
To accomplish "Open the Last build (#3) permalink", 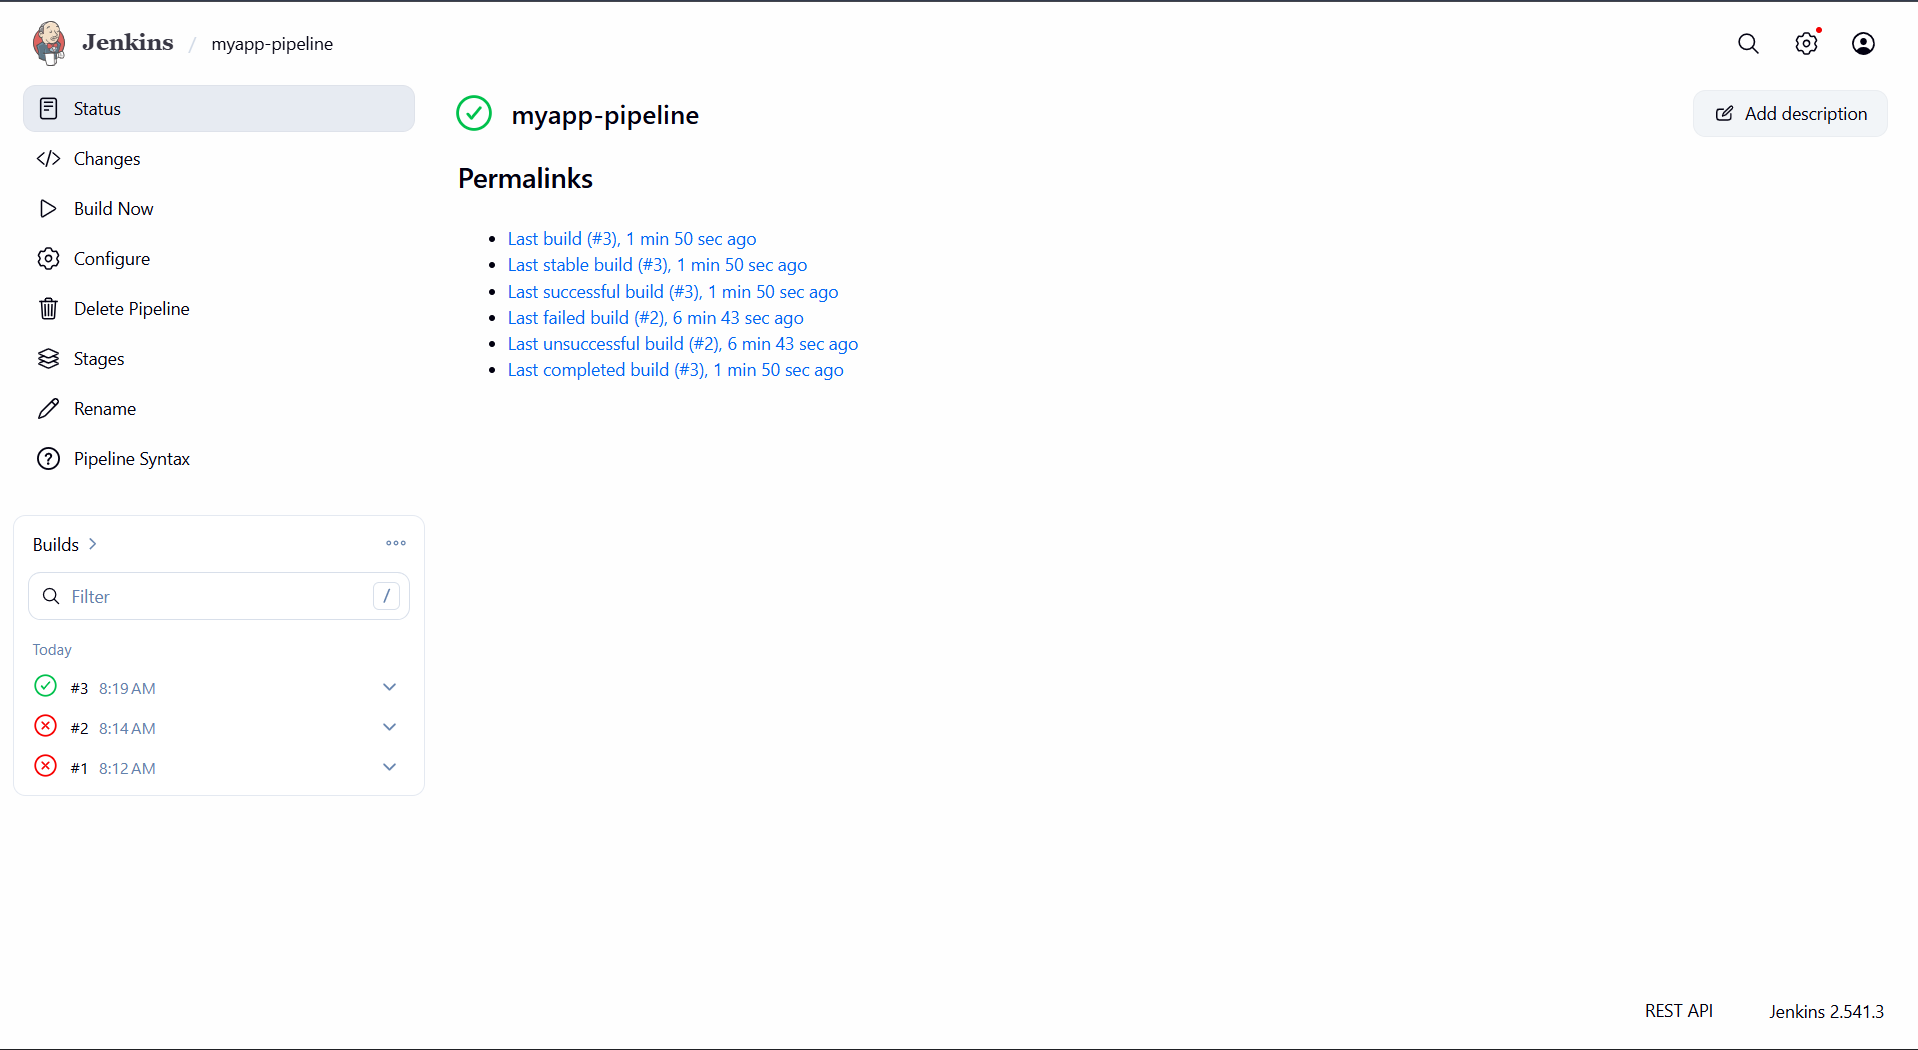I will pos(632,239).
